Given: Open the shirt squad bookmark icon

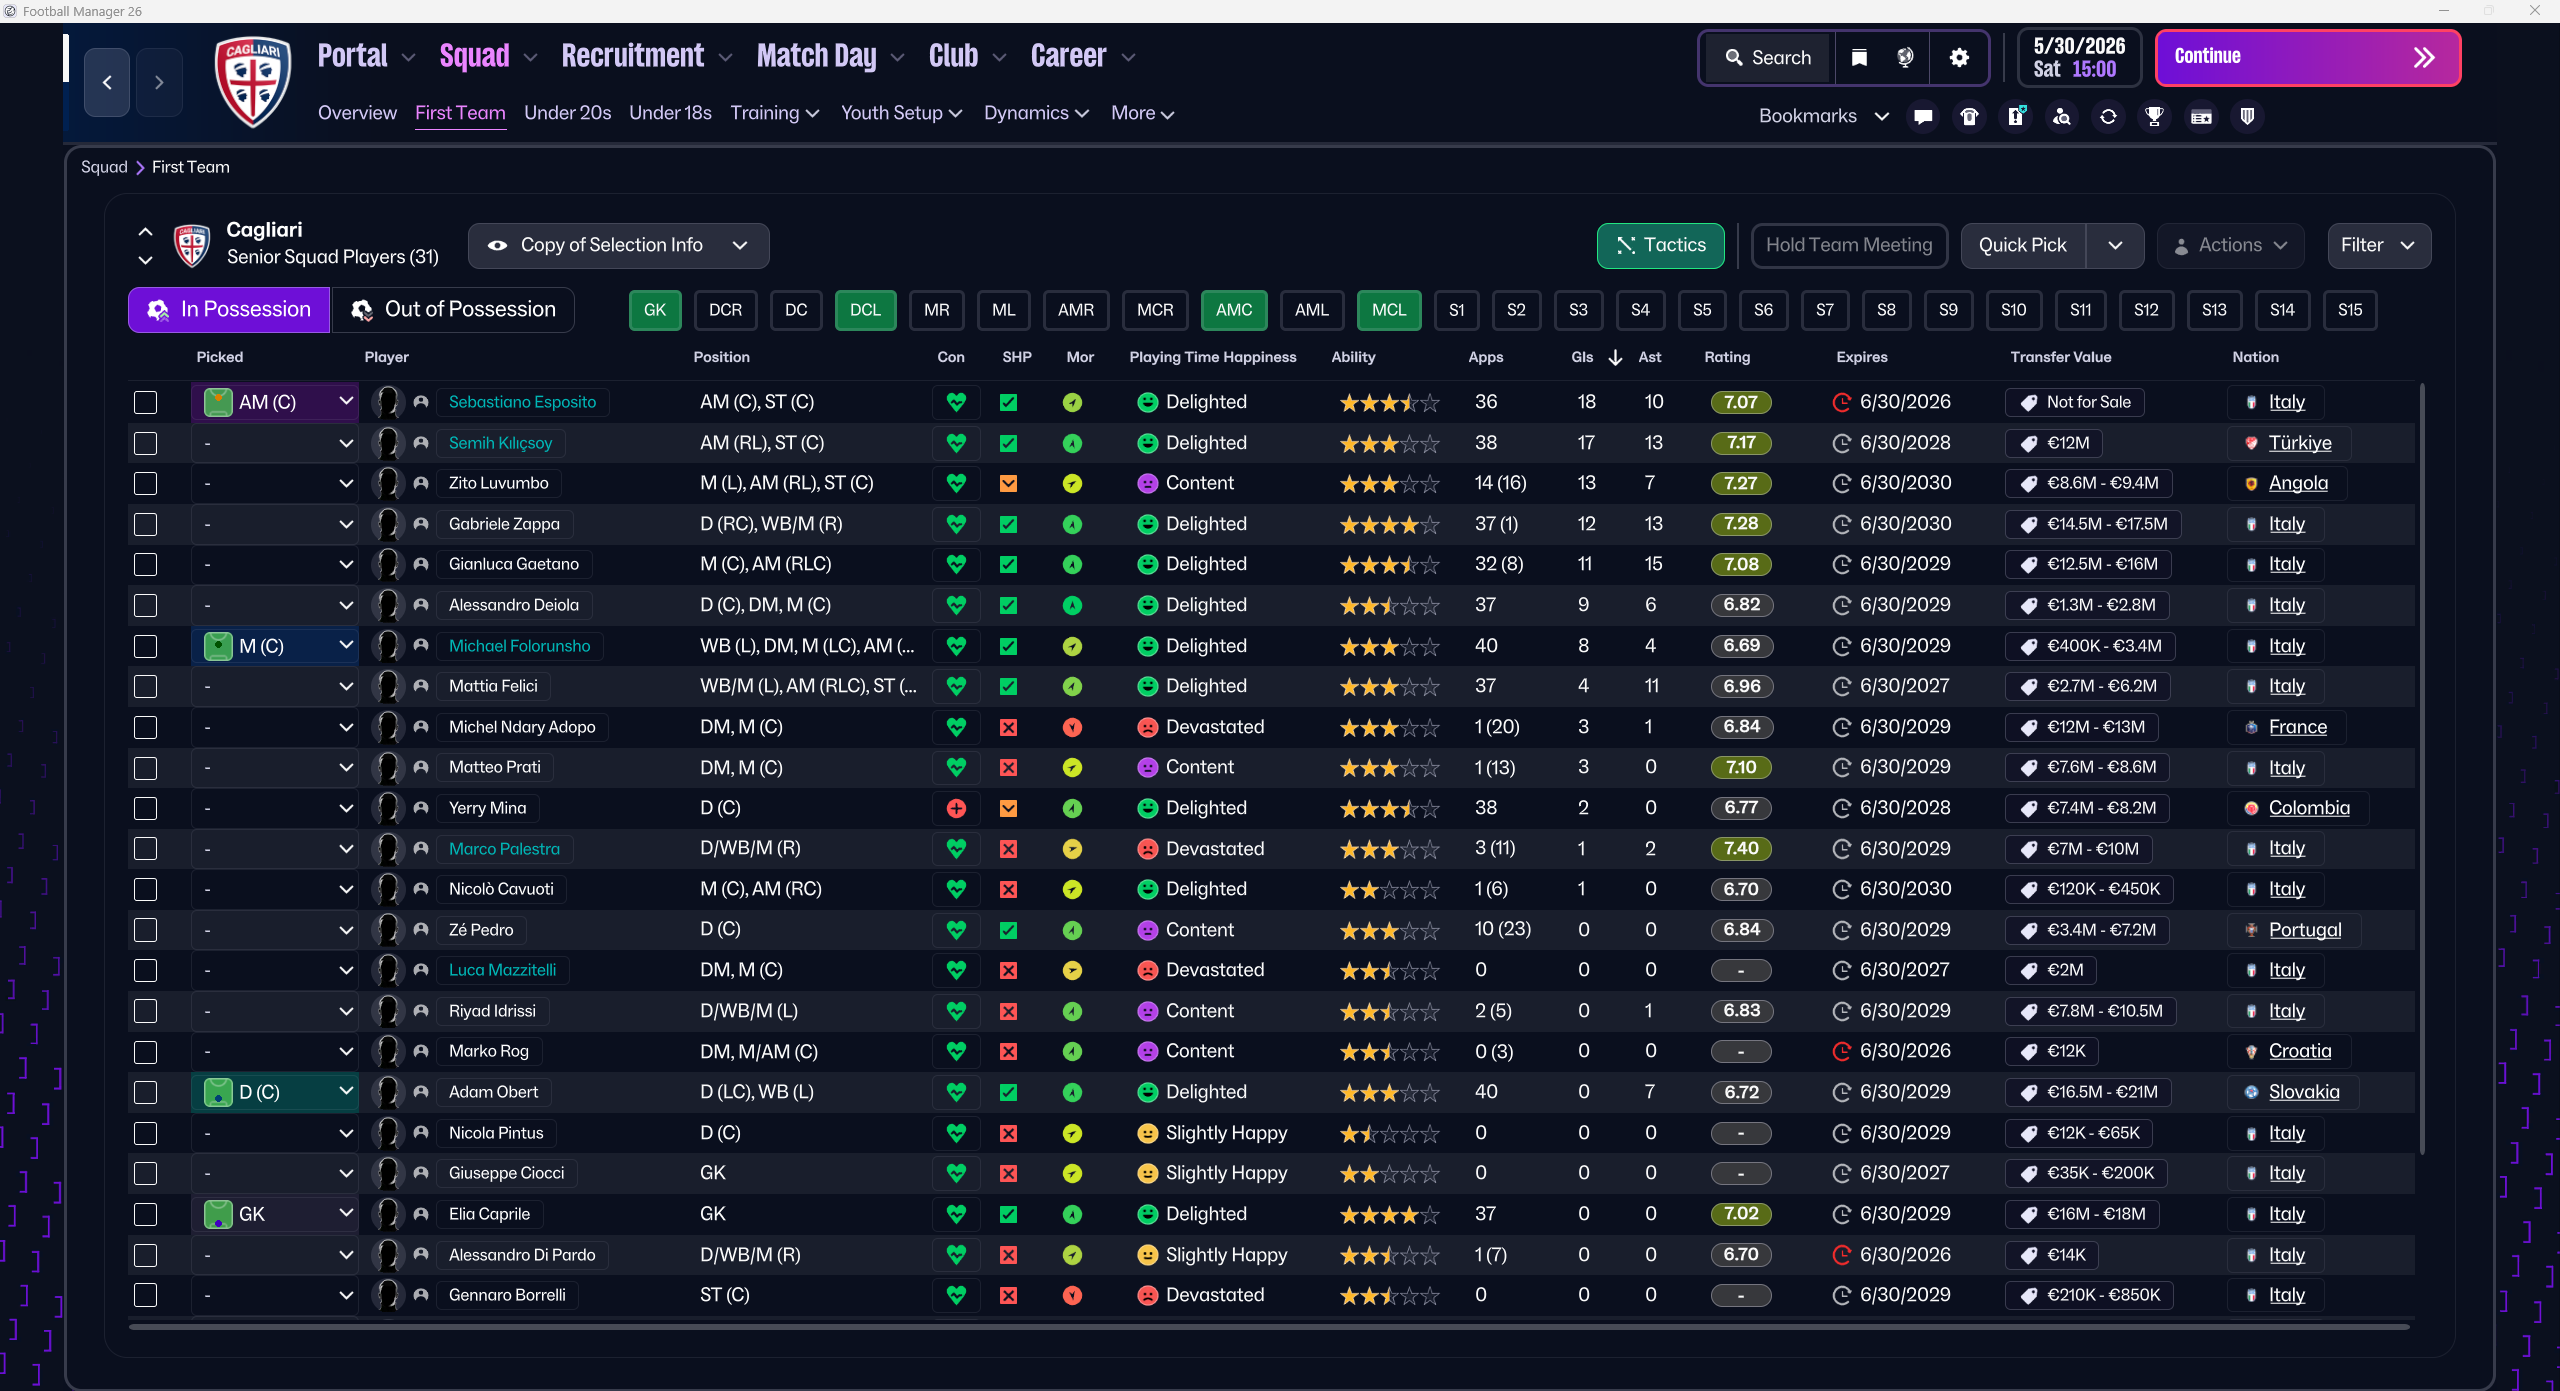Looking at the screenshot, I should 1969,116.
